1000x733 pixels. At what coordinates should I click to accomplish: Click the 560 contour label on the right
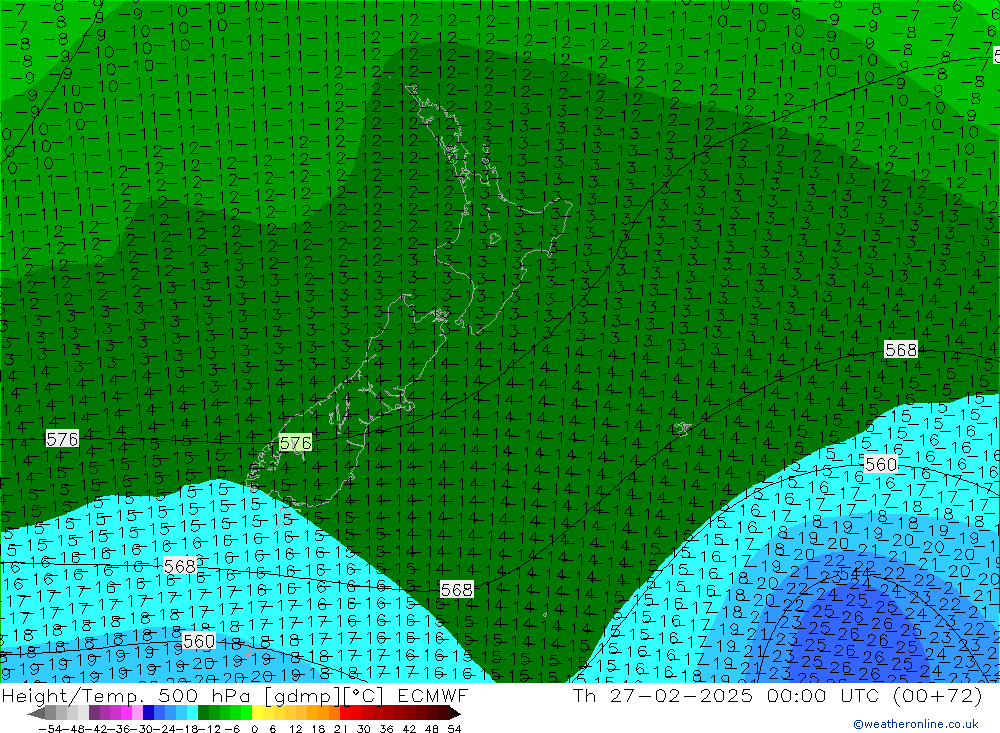(x=881, y=464)
